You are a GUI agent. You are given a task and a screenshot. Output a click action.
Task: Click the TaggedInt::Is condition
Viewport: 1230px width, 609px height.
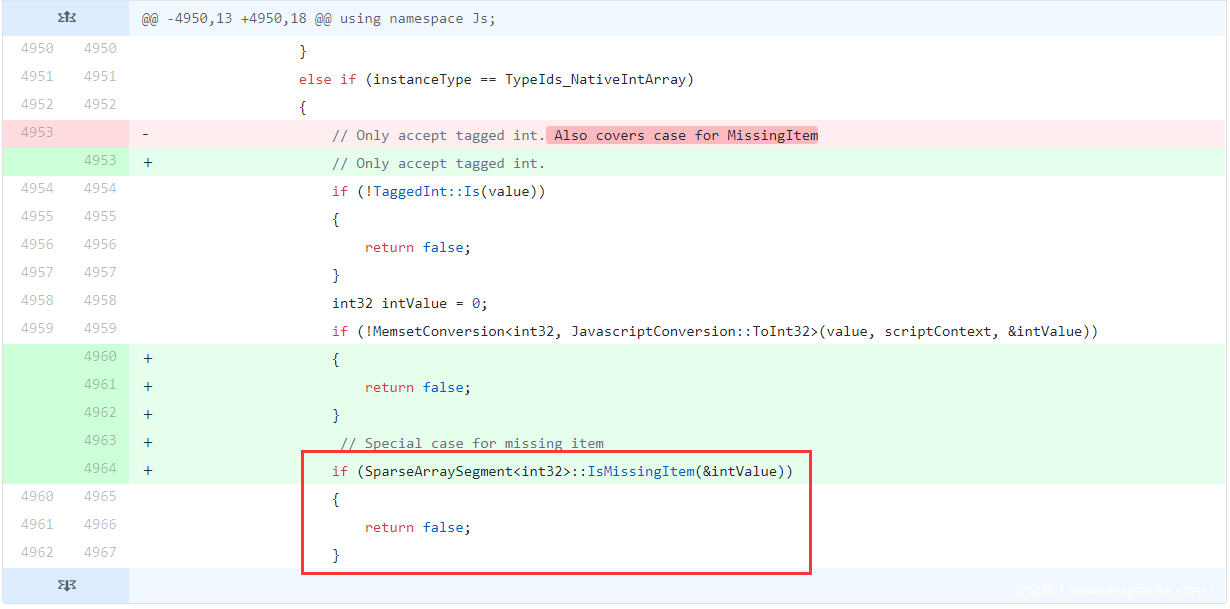pyautogui.click(x=438, y=191)
